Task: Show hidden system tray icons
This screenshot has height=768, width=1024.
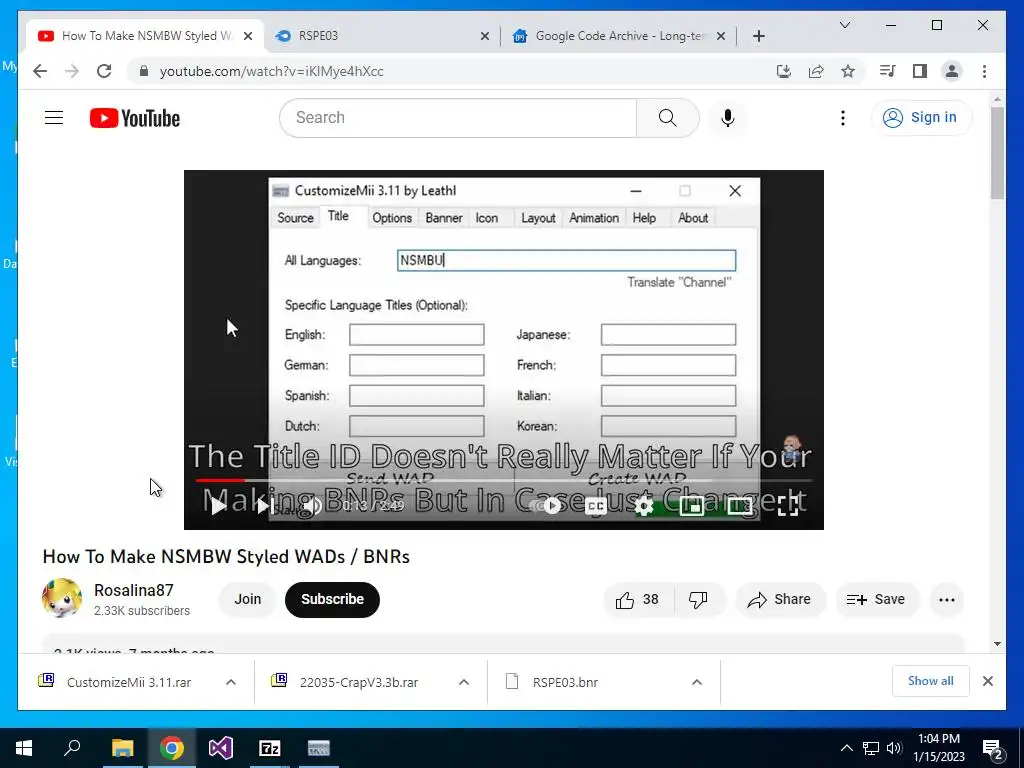Action: pos(846,748)
